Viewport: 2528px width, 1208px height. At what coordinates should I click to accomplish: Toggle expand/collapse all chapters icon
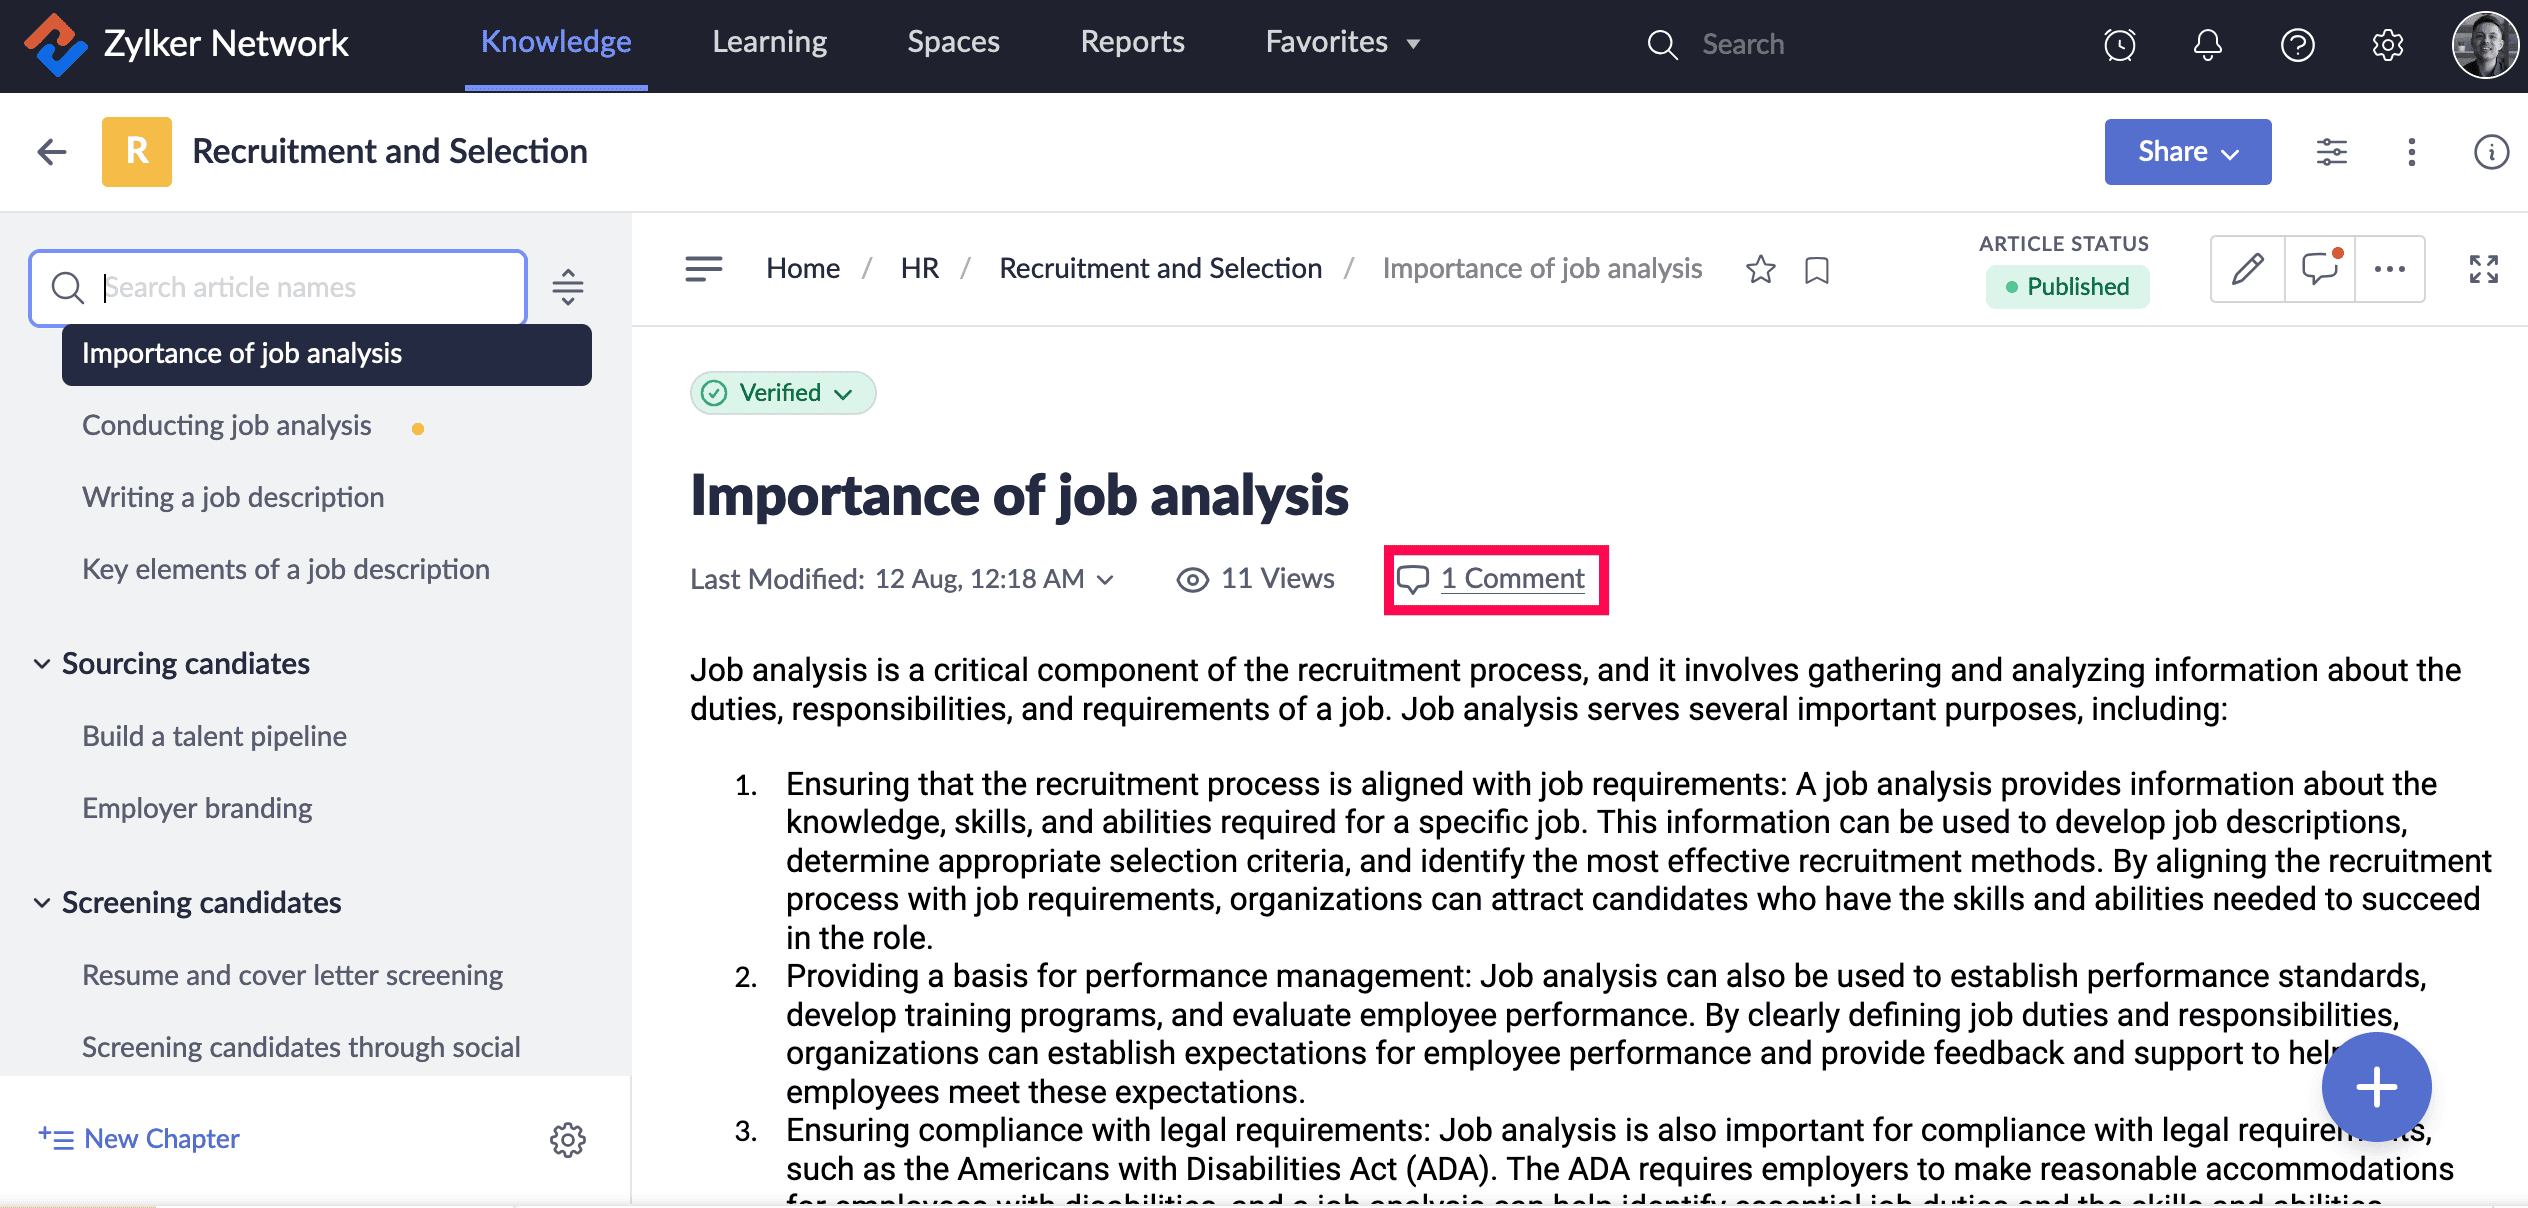coord(567,287)
